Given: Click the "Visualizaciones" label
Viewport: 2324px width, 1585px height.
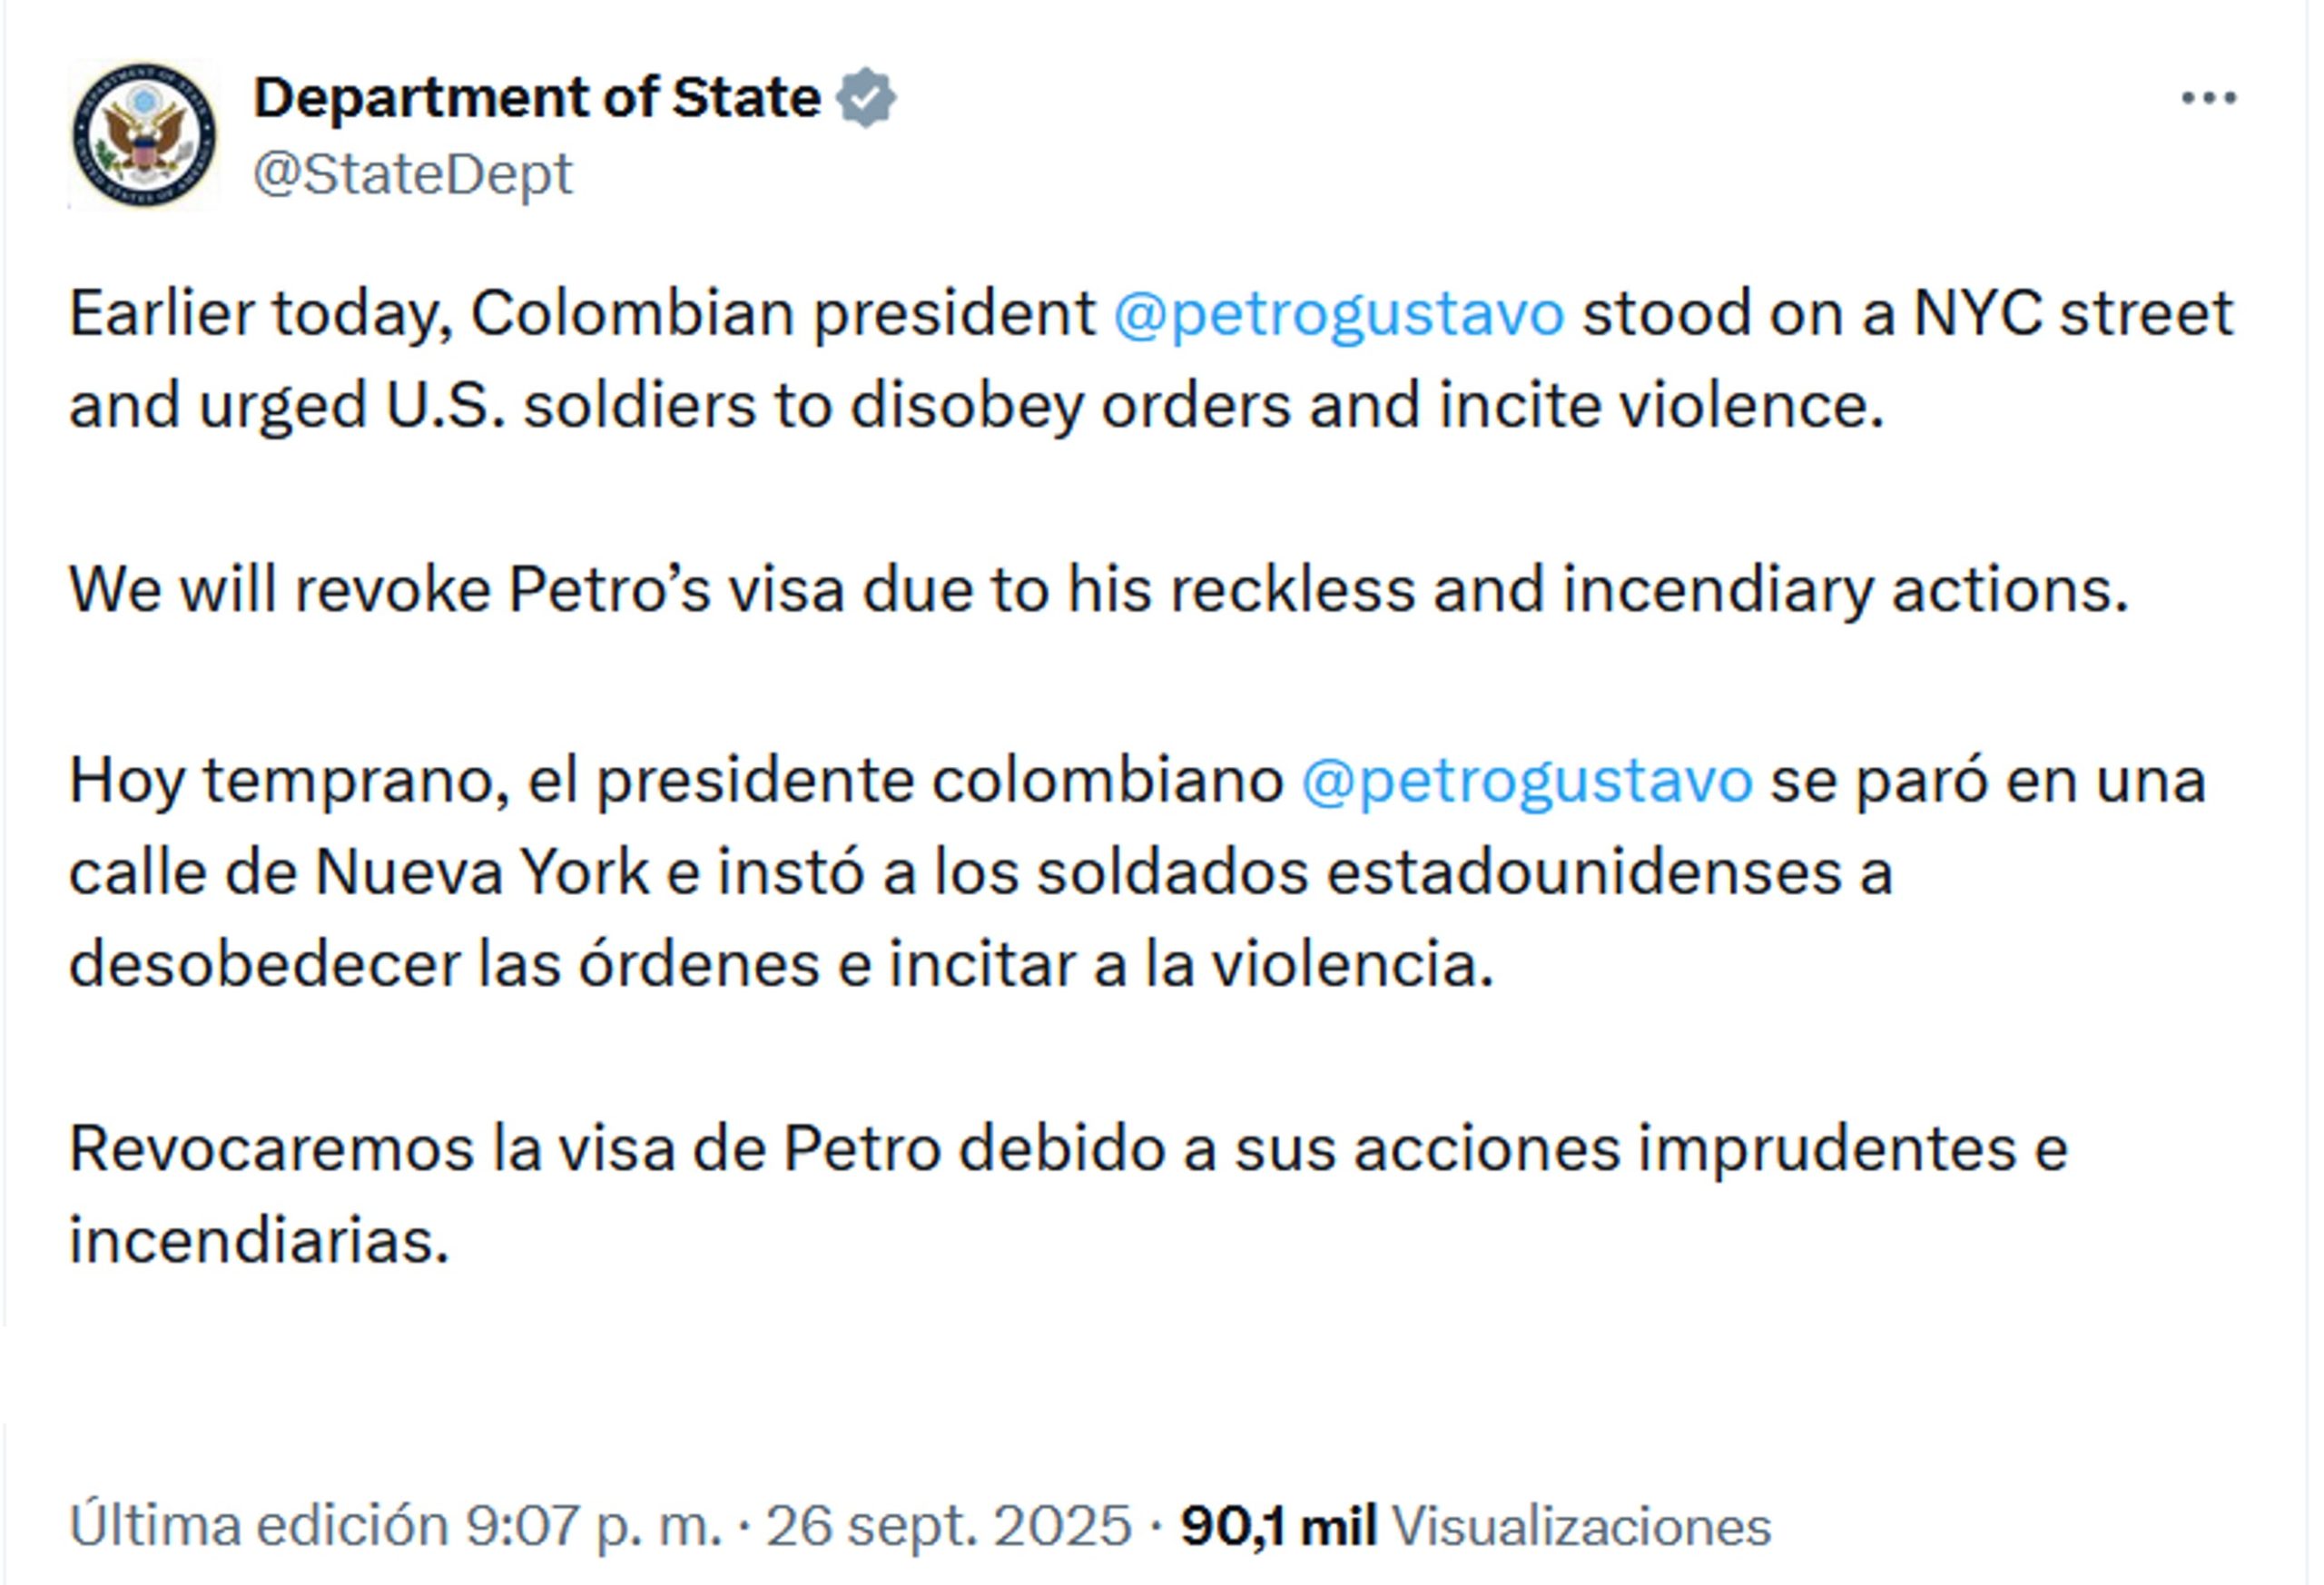Looking at the screenshot, I should [x=1581, y=1526].
